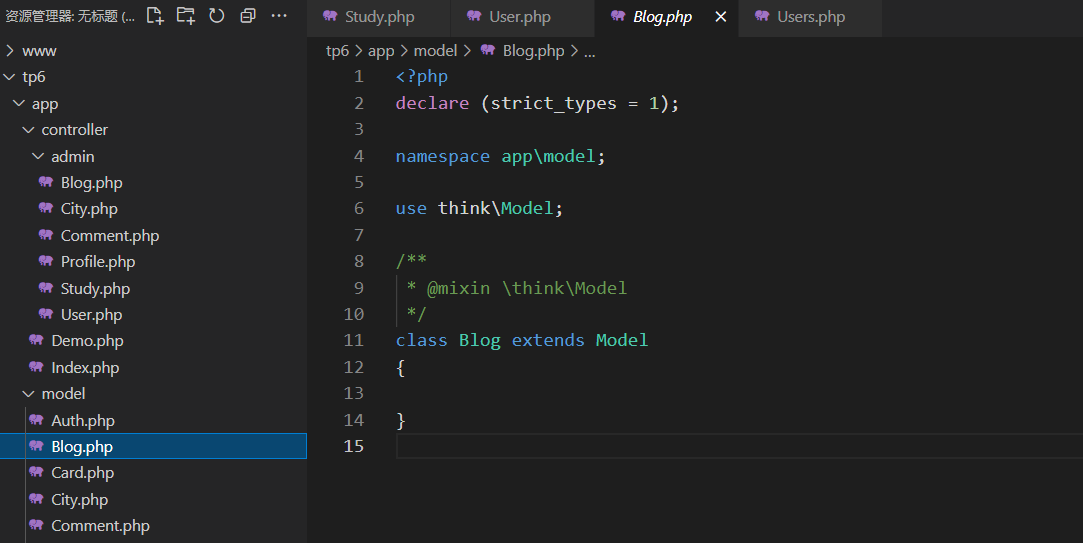Screen dimensions: 1083x543
Task: Open User.php in the file tree
Action: coord(153,315)
